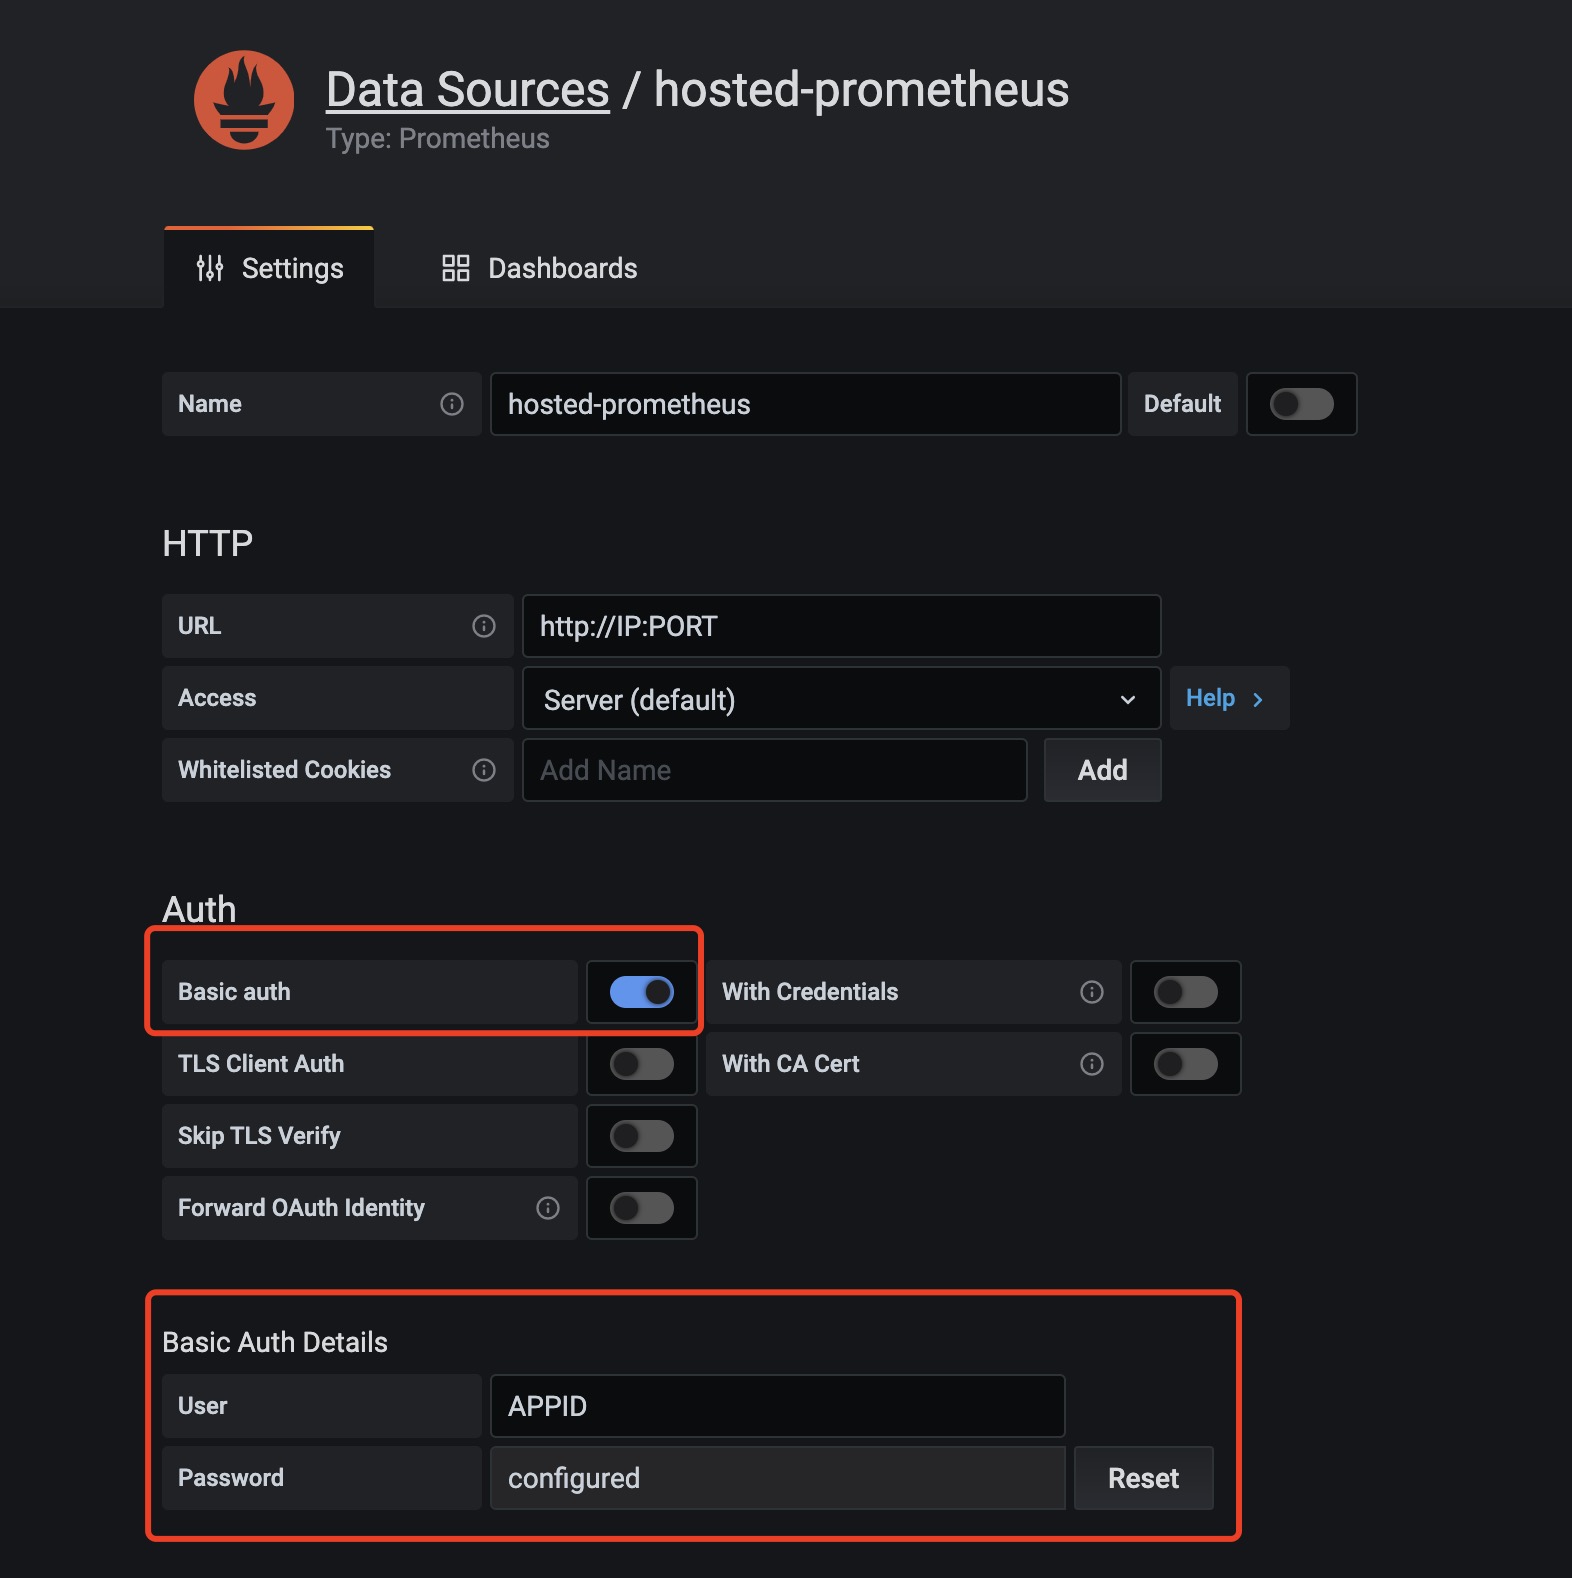1572x1578 pixels.
Task: Switch to the Dashboards tab
Action: (540, 268)
